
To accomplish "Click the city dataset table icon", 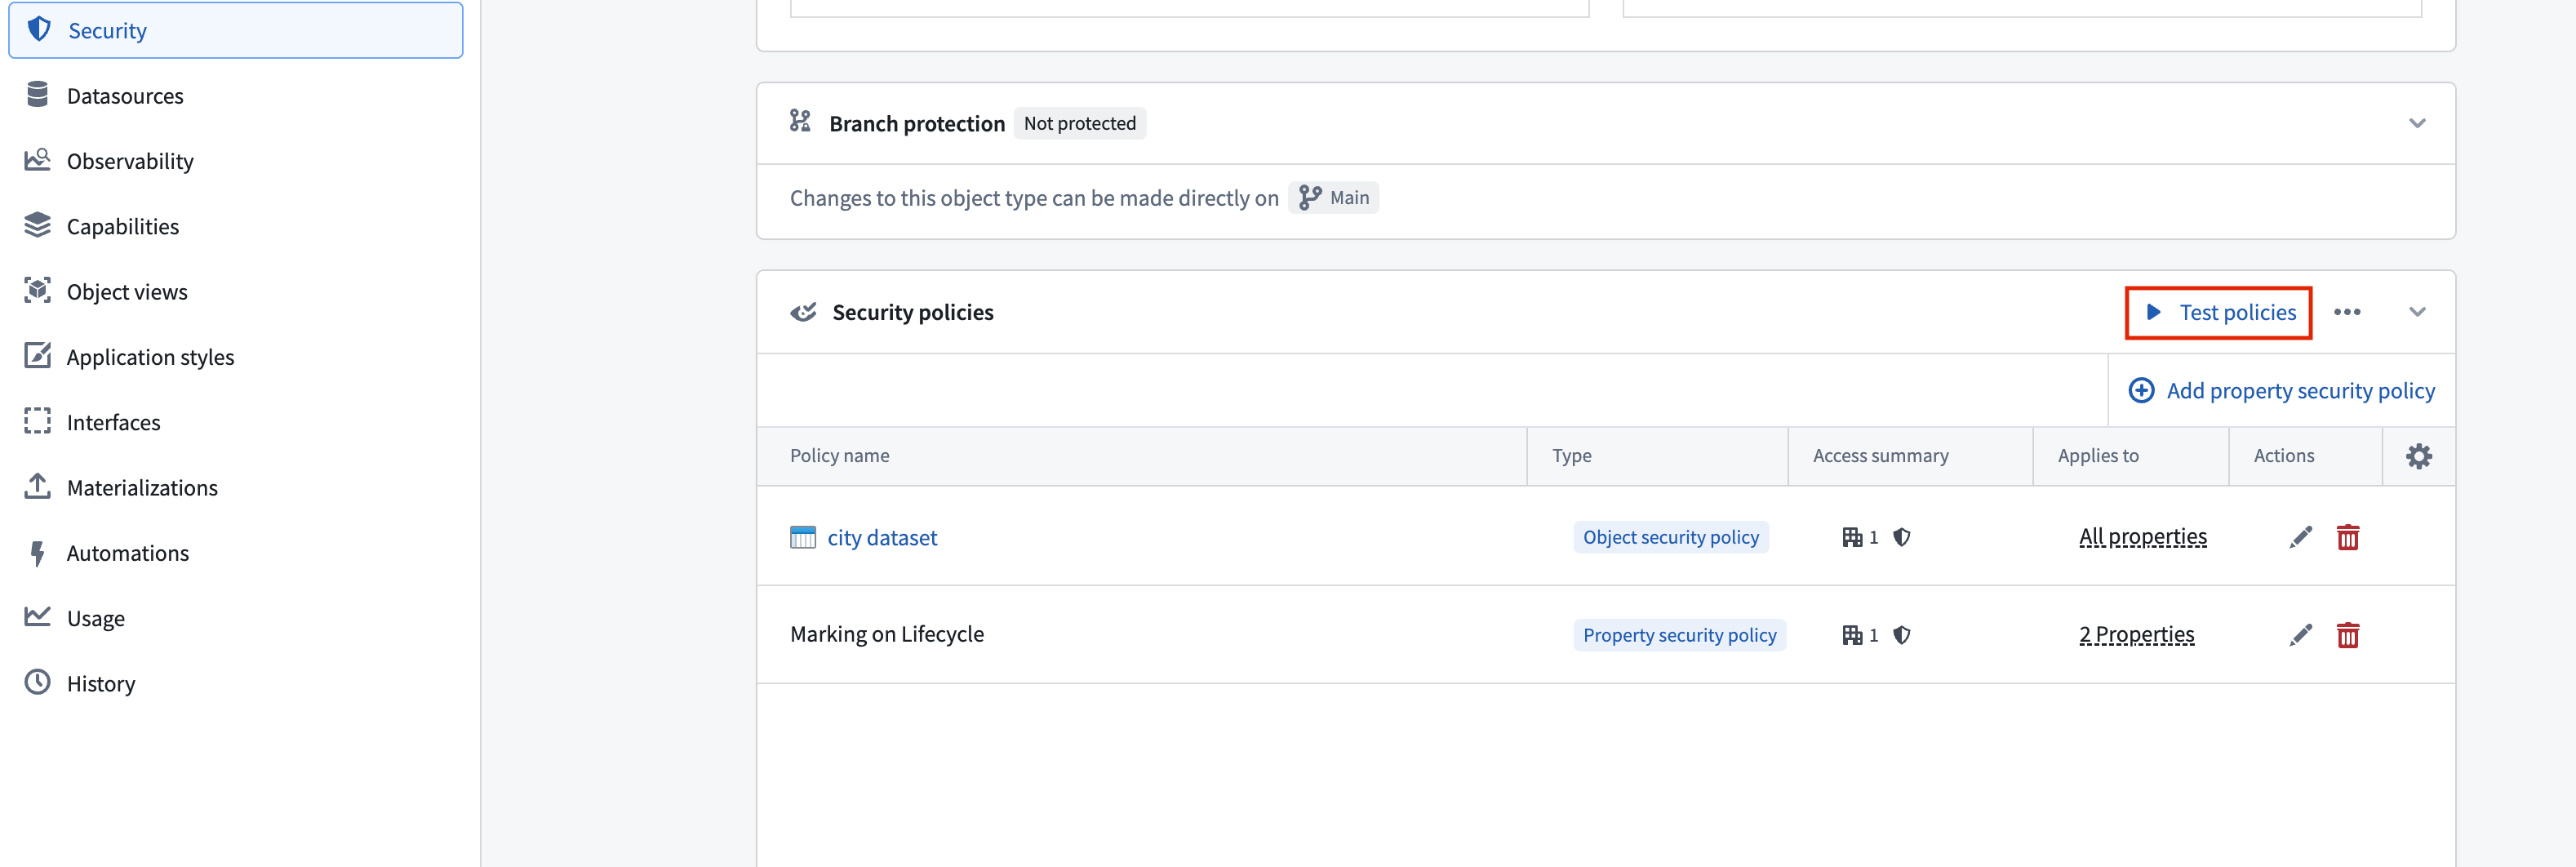I will pos(802,538).
